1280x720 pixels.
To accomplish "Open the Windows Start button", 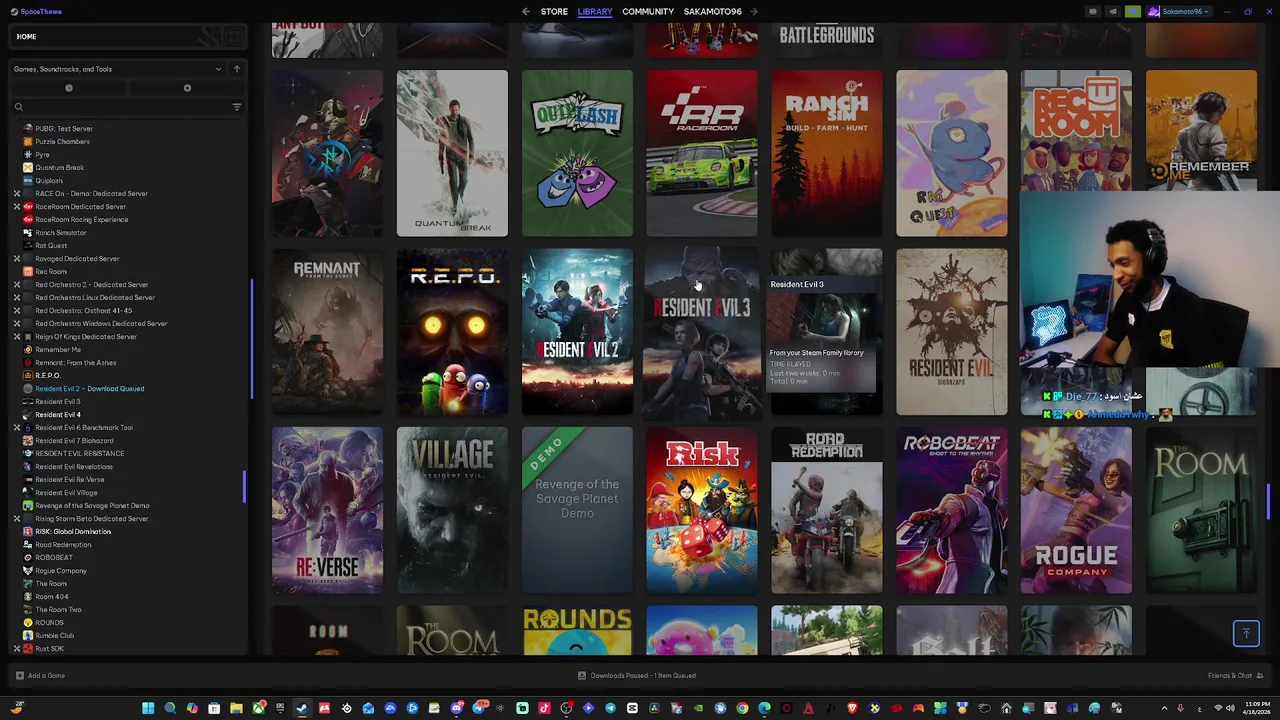I will (x=148, y=708).
